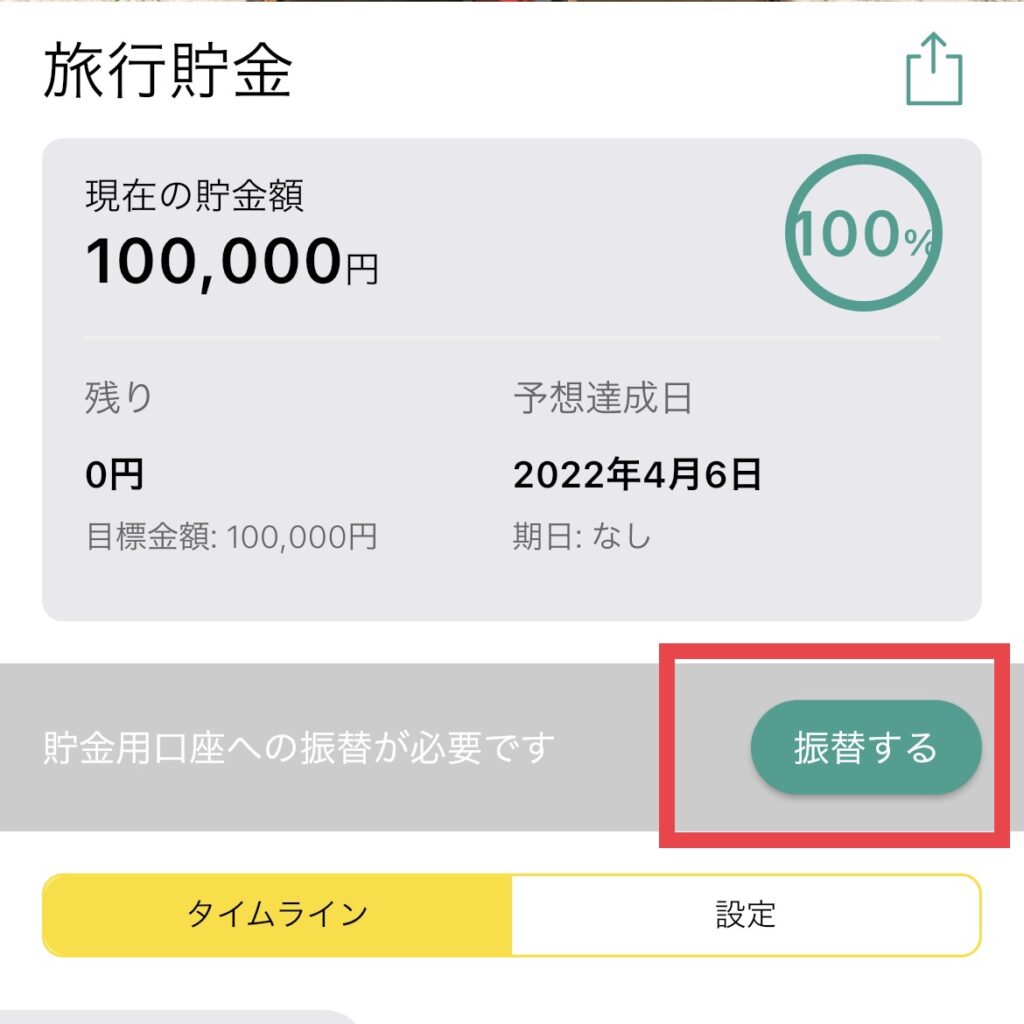This screenshot has height=1024, width=1024.
Task: Click the grey savings summary card background
Action: coord(512,379)
